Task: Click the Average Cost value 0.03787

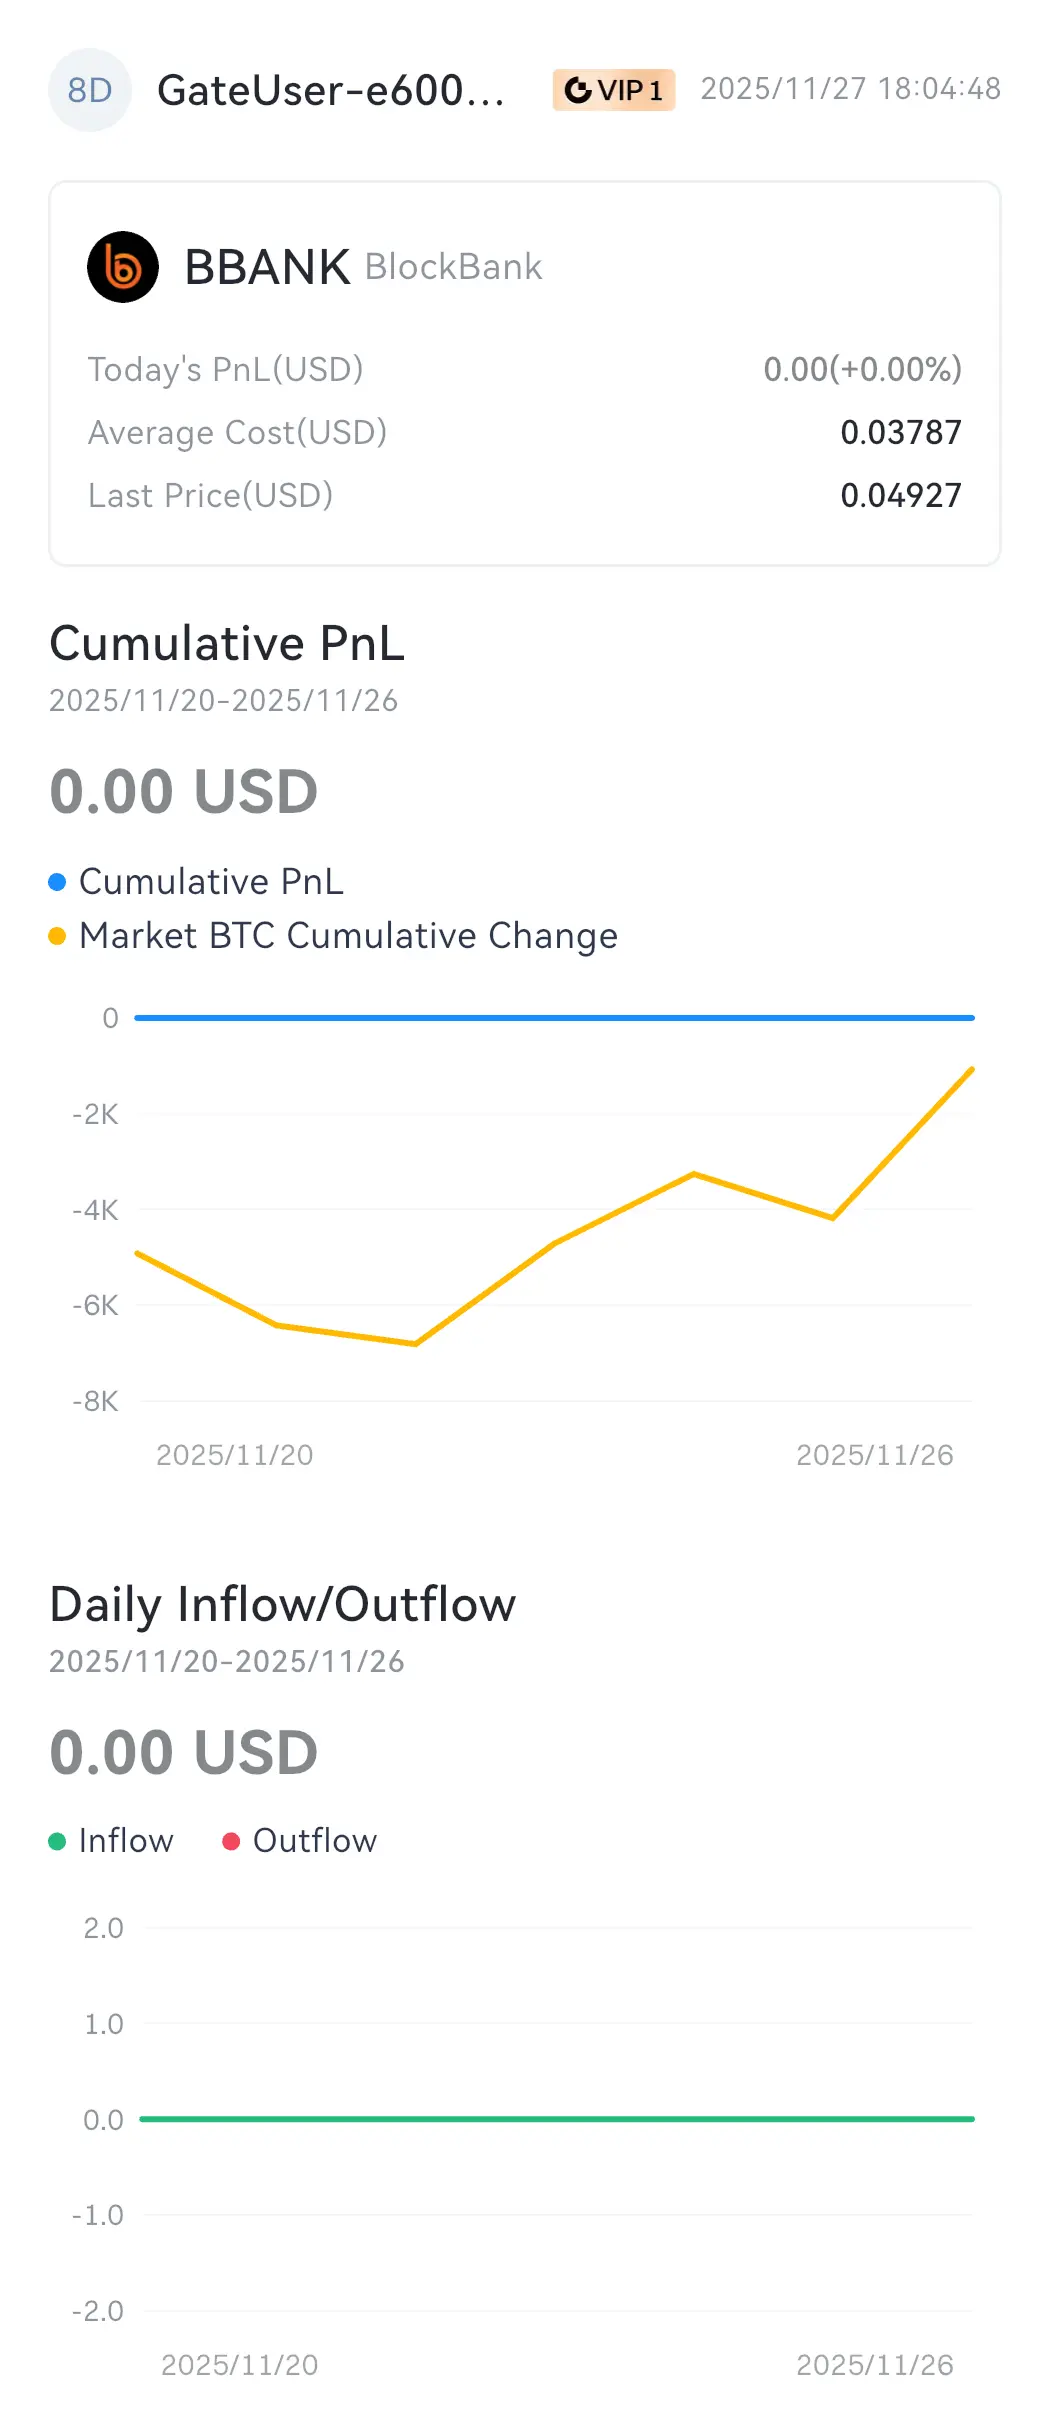Action: tap(900, 432)
